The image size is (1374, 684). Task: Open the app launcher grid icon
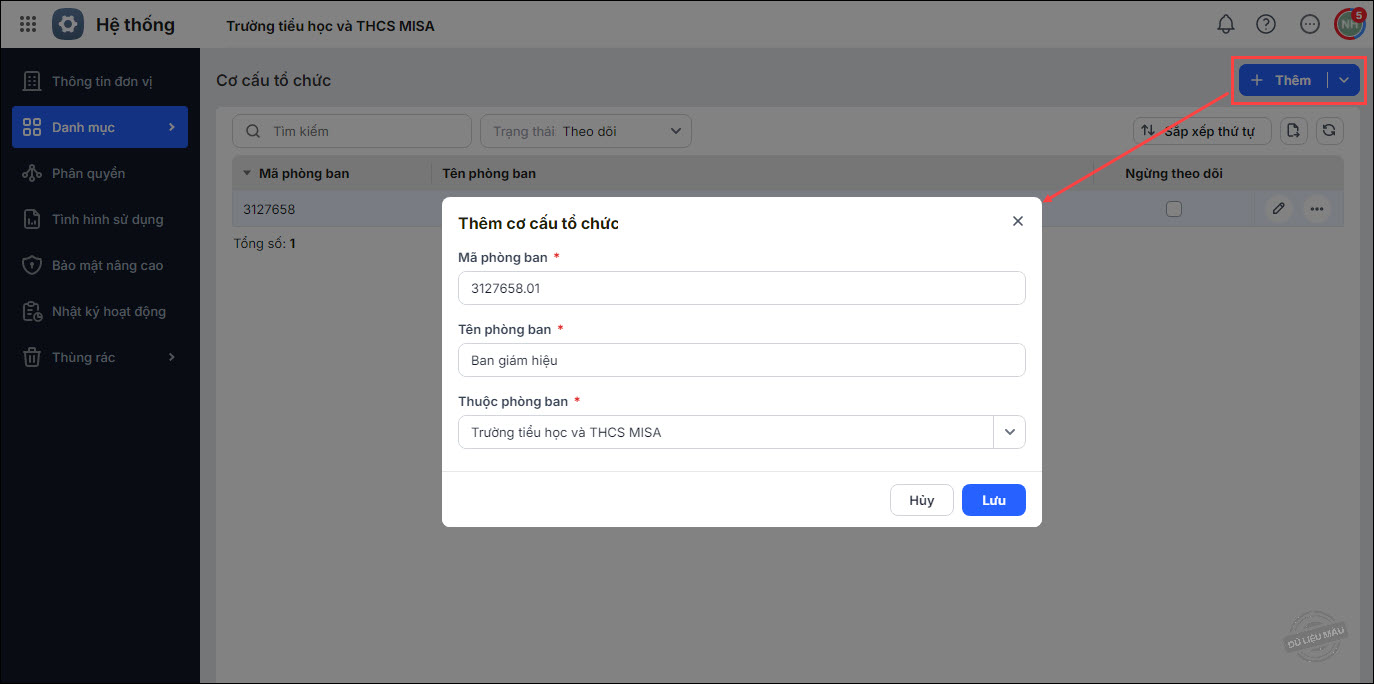coord(28,24)
